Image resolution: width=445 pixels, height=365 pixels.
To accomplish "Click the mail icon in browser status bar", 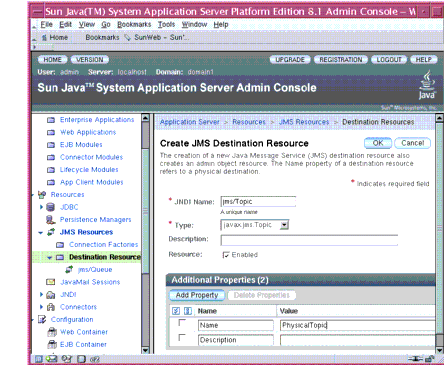I will click(52, 359).
